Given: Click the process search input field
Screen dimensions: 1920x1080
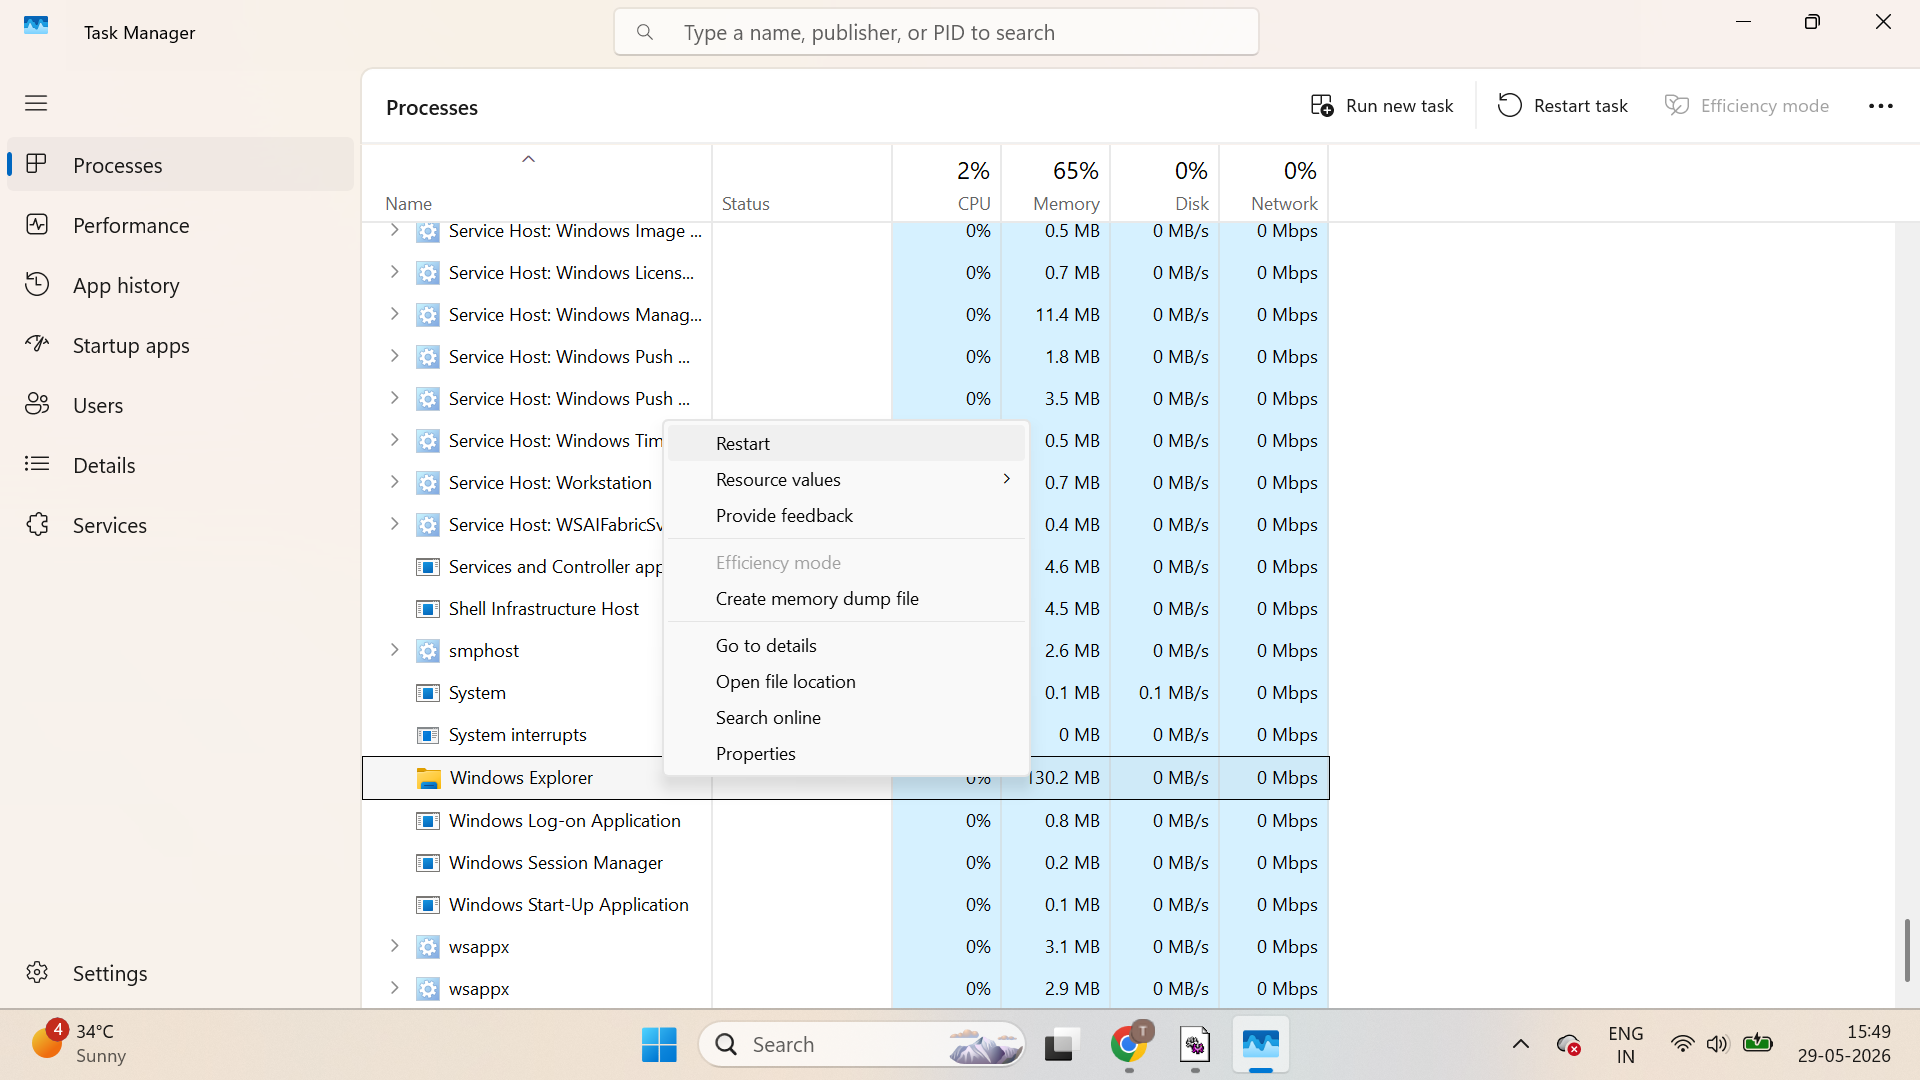Looking at the screenshot, I should 936,32.
